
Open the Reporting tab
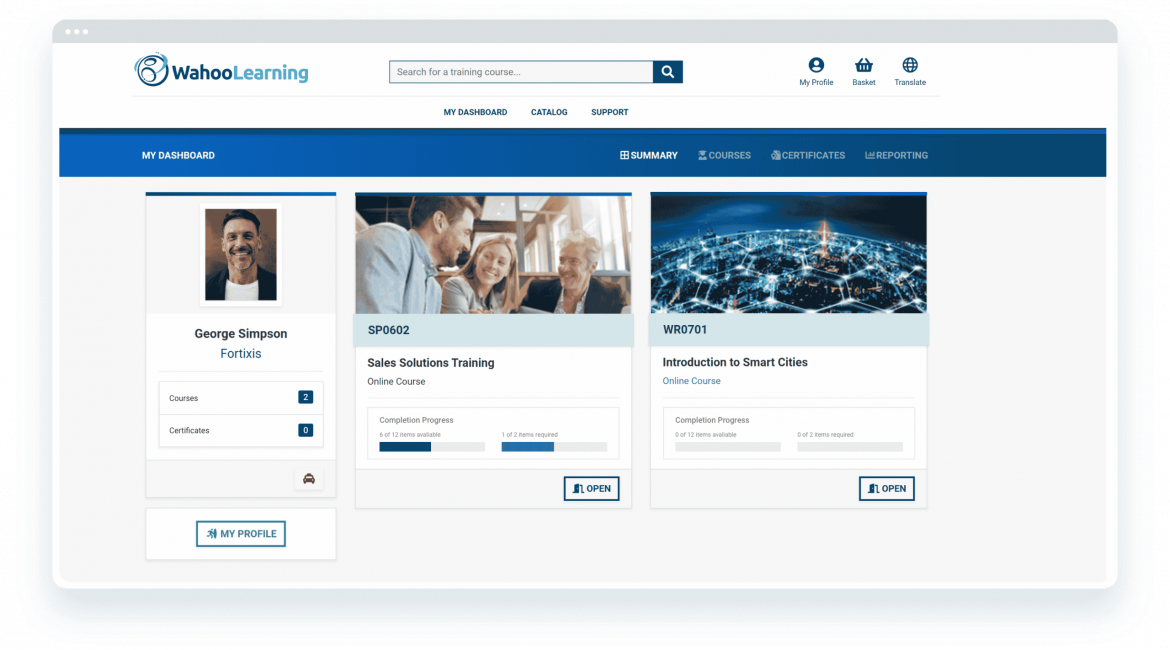point(896,156)
